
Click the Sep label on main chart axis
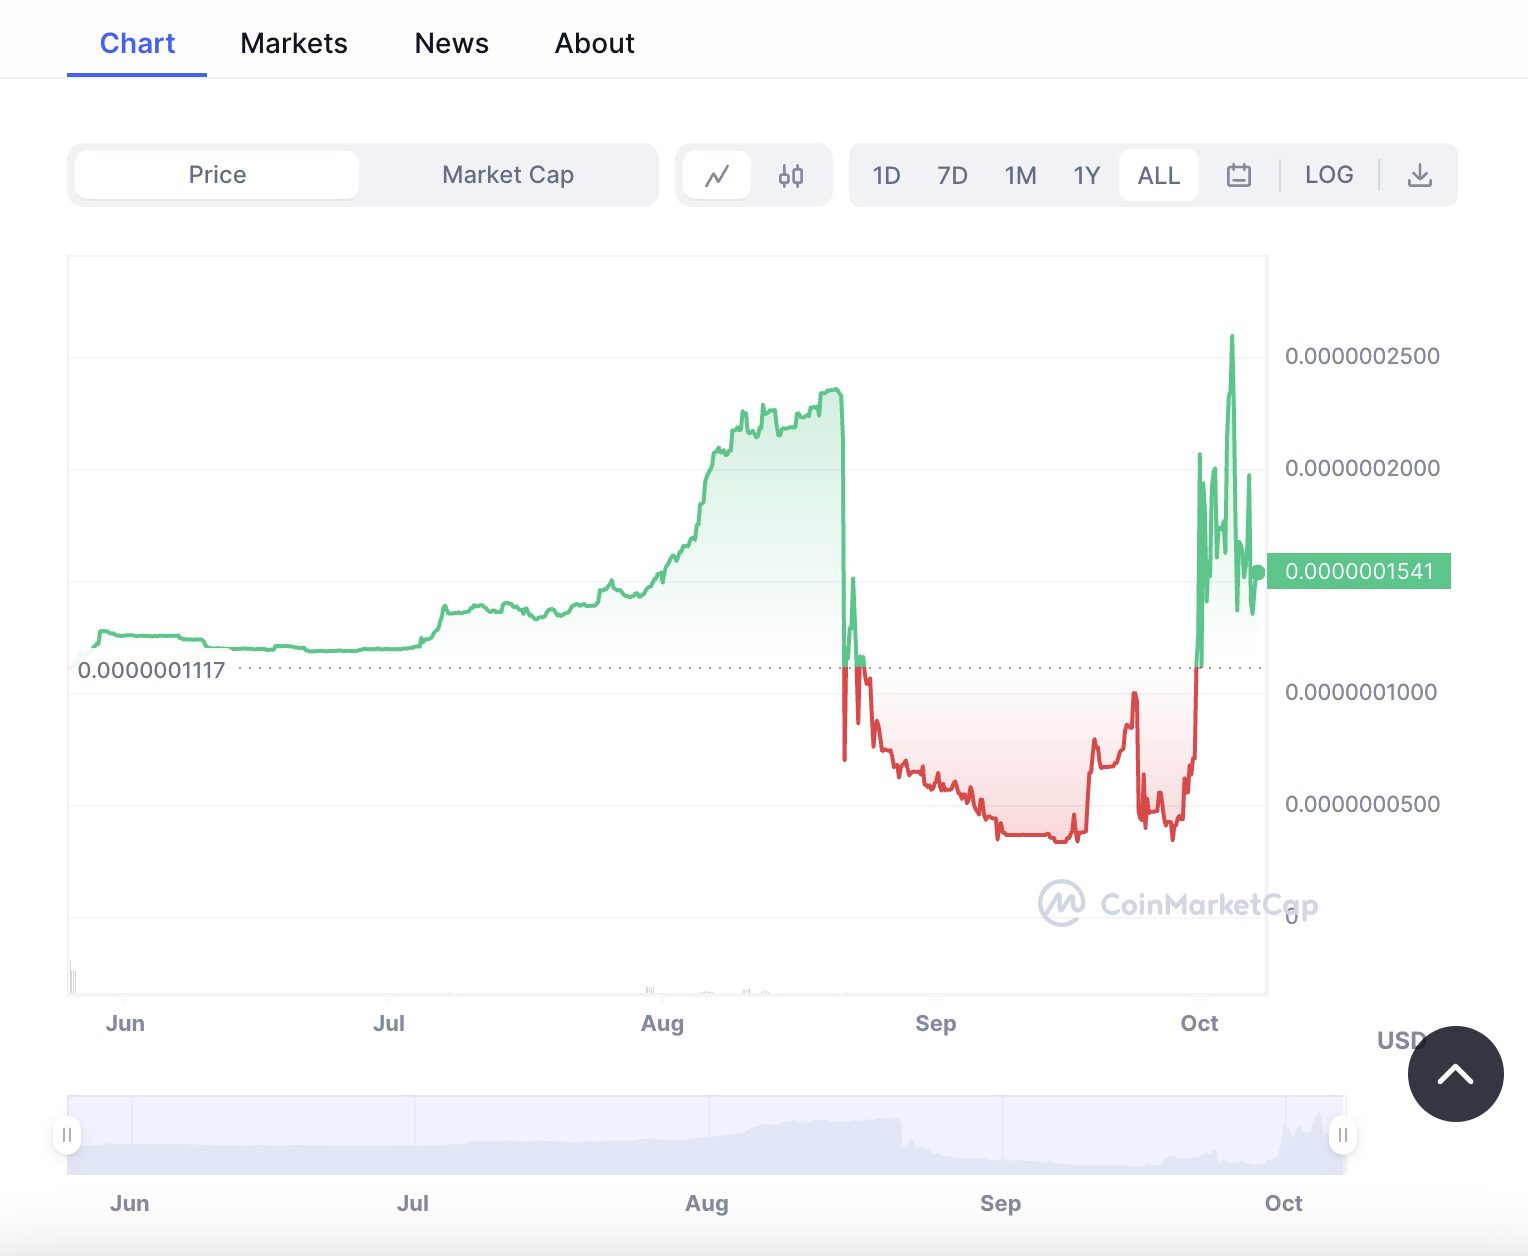[936, 1023]
